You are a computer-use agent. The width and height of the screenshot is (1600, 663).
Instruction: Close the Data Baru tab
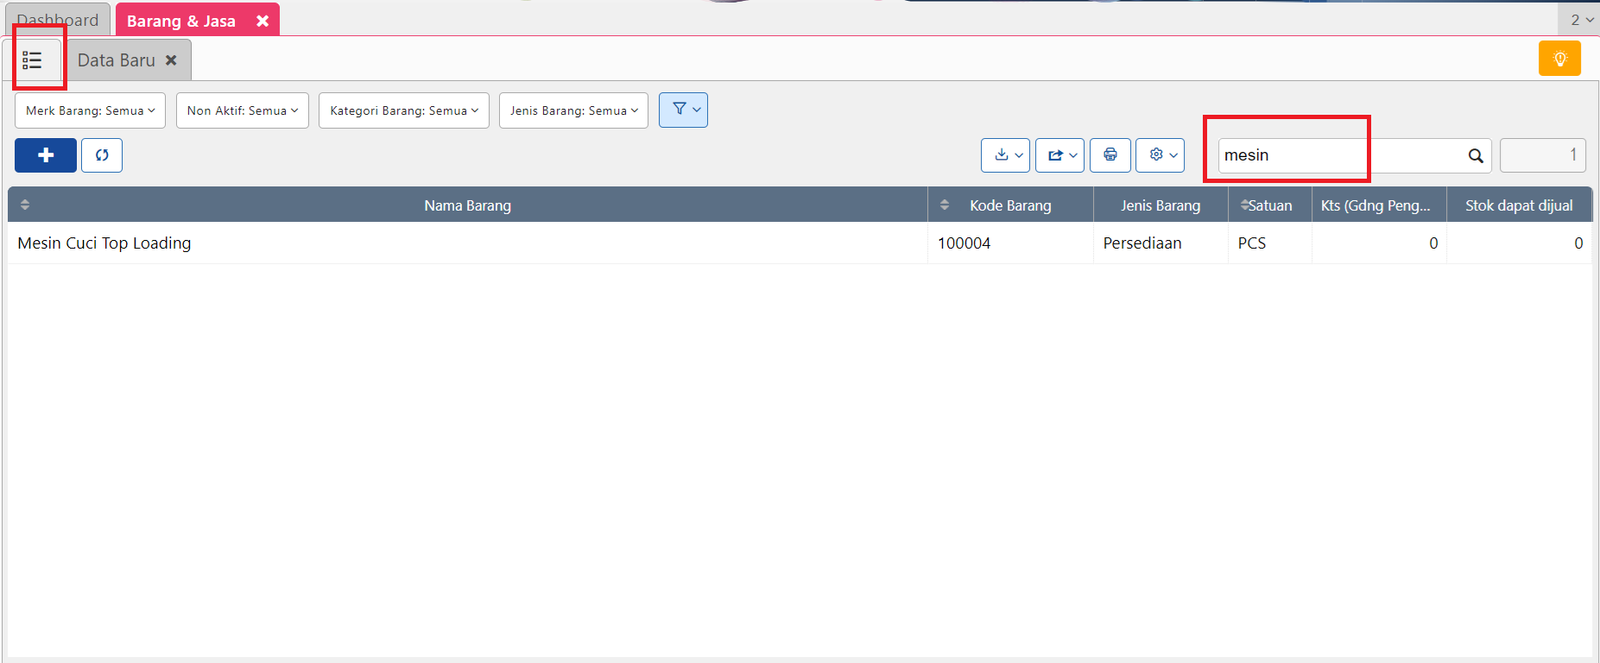pos(171,61)
